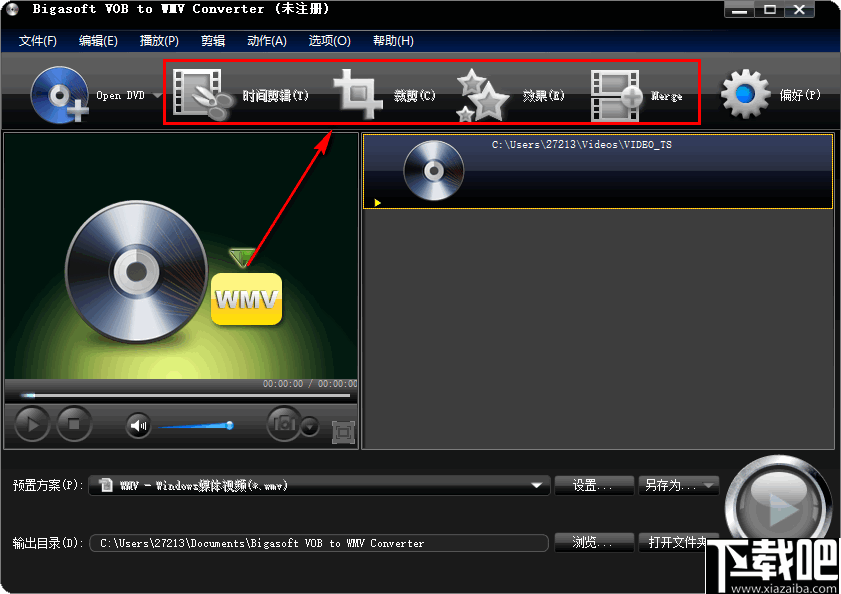Screen dimensions: 841x594
Task: Take a snapshot with the camera icon
Action: tap(283, 424)
